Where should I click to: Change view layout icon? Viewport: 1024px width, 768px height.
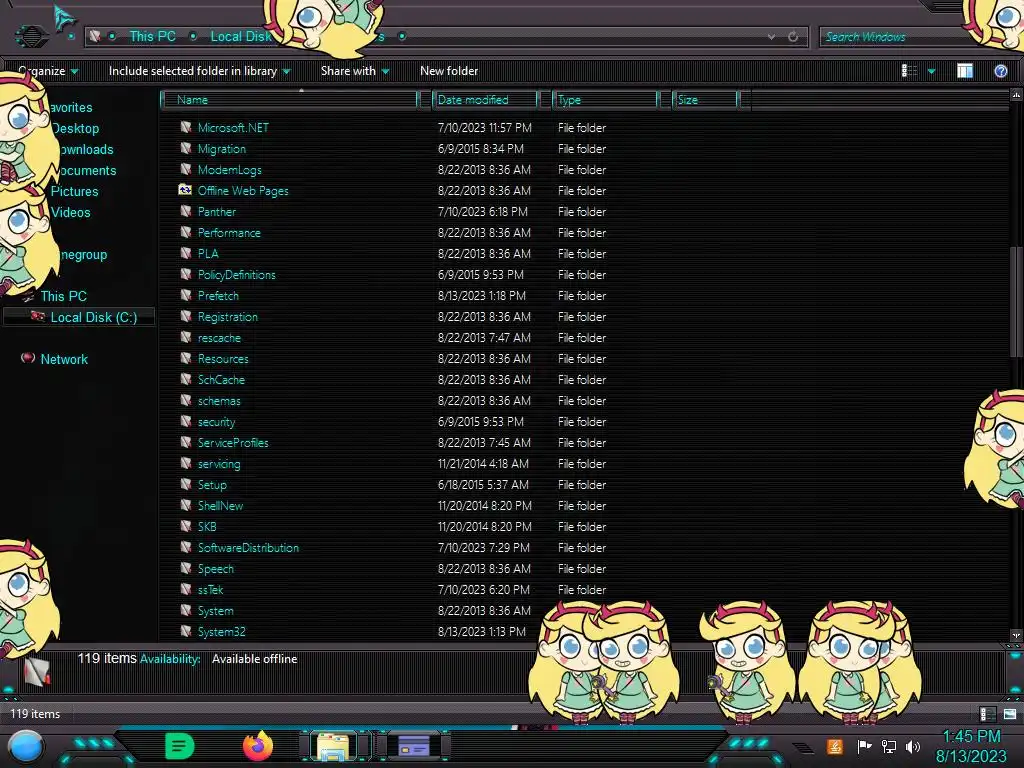[x=909, y=71]
